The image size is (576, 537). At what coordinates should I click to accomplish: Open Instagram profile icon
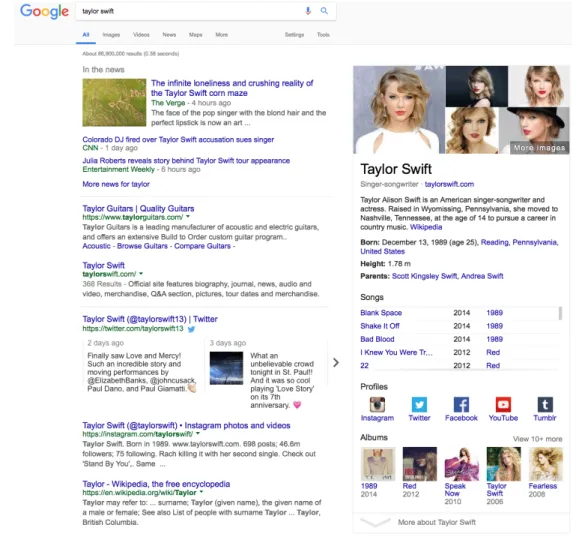click(x=377, y=405)
